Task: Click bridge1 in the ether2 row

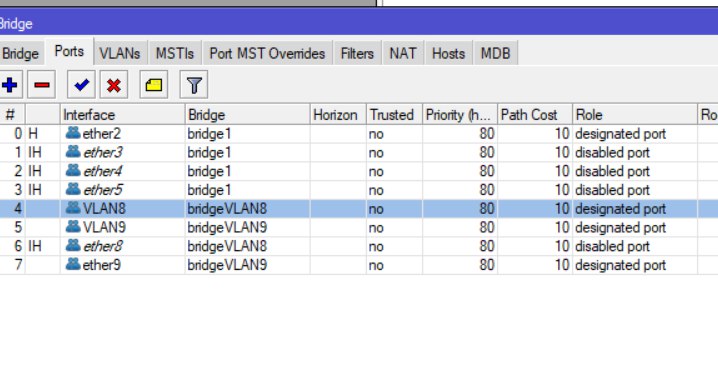Action: pyautogui.click(x=209, y=134)
